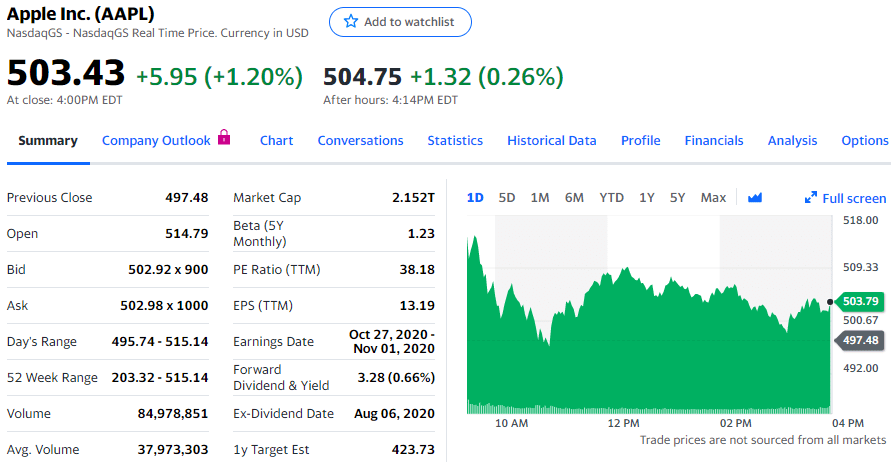Image resolution: width=891 pixels, height=462 pixels.
Task: Select the 1D chart range
Action: point(475,198)
